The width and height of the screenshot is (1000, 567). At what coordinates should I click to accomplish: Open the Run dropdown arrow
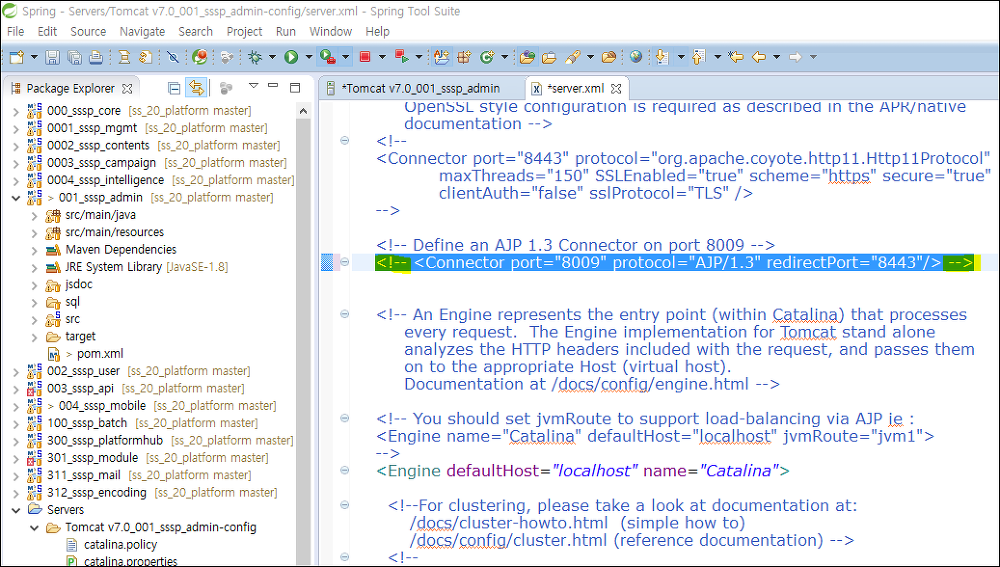tap(309, 57)
